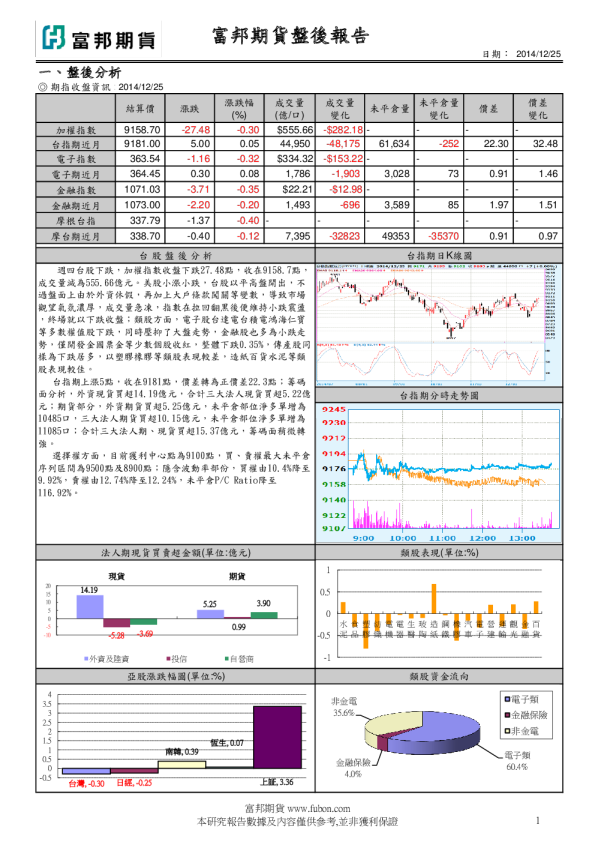Viewport: 595px width, 842px height.
Task: Click the 台股盤後分析 section header
Action: 175,256
